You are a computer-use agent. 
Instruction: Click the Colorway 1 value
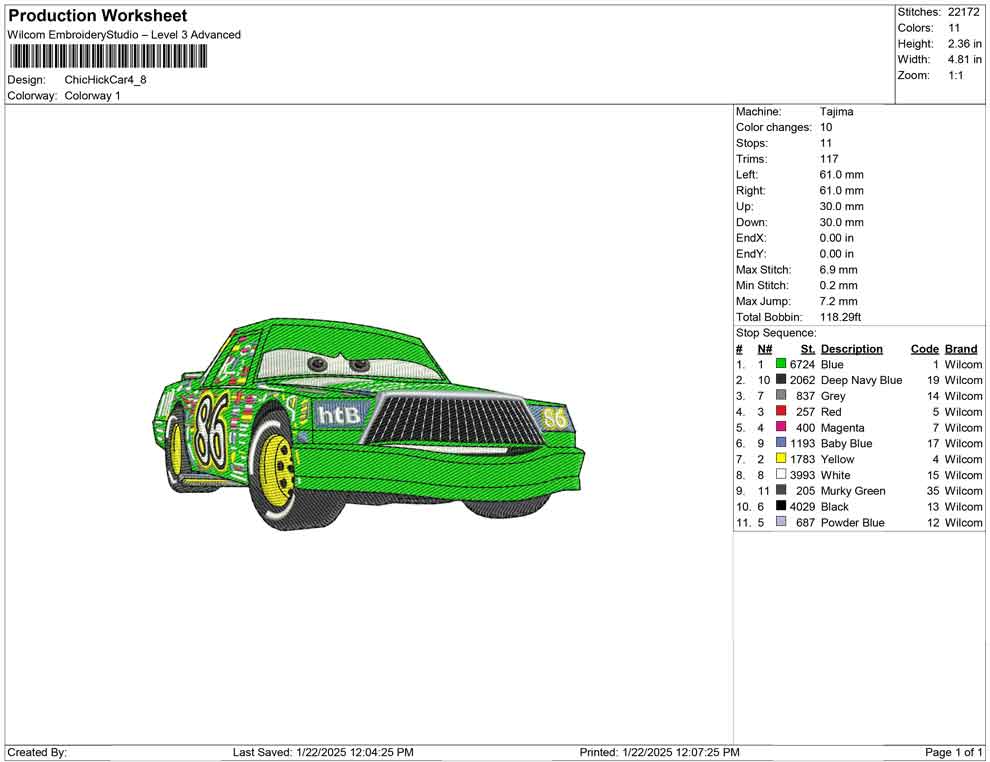pos(92,96)
